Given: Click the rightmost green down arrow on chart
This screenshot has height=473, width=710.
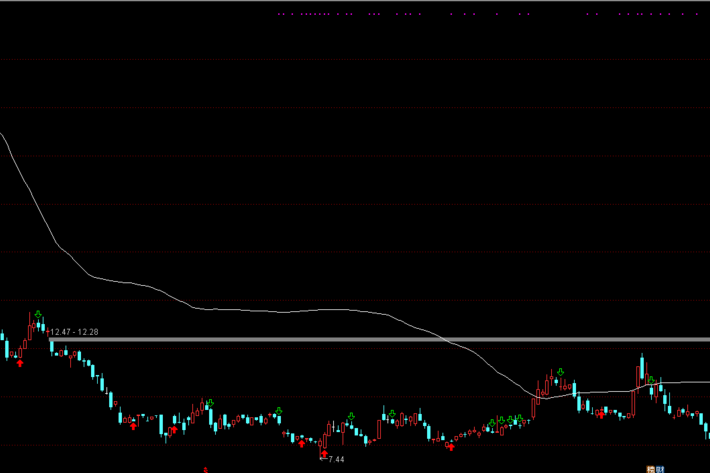Looking at the screenshot, I should pyautogui.click(x=651, y=380).
